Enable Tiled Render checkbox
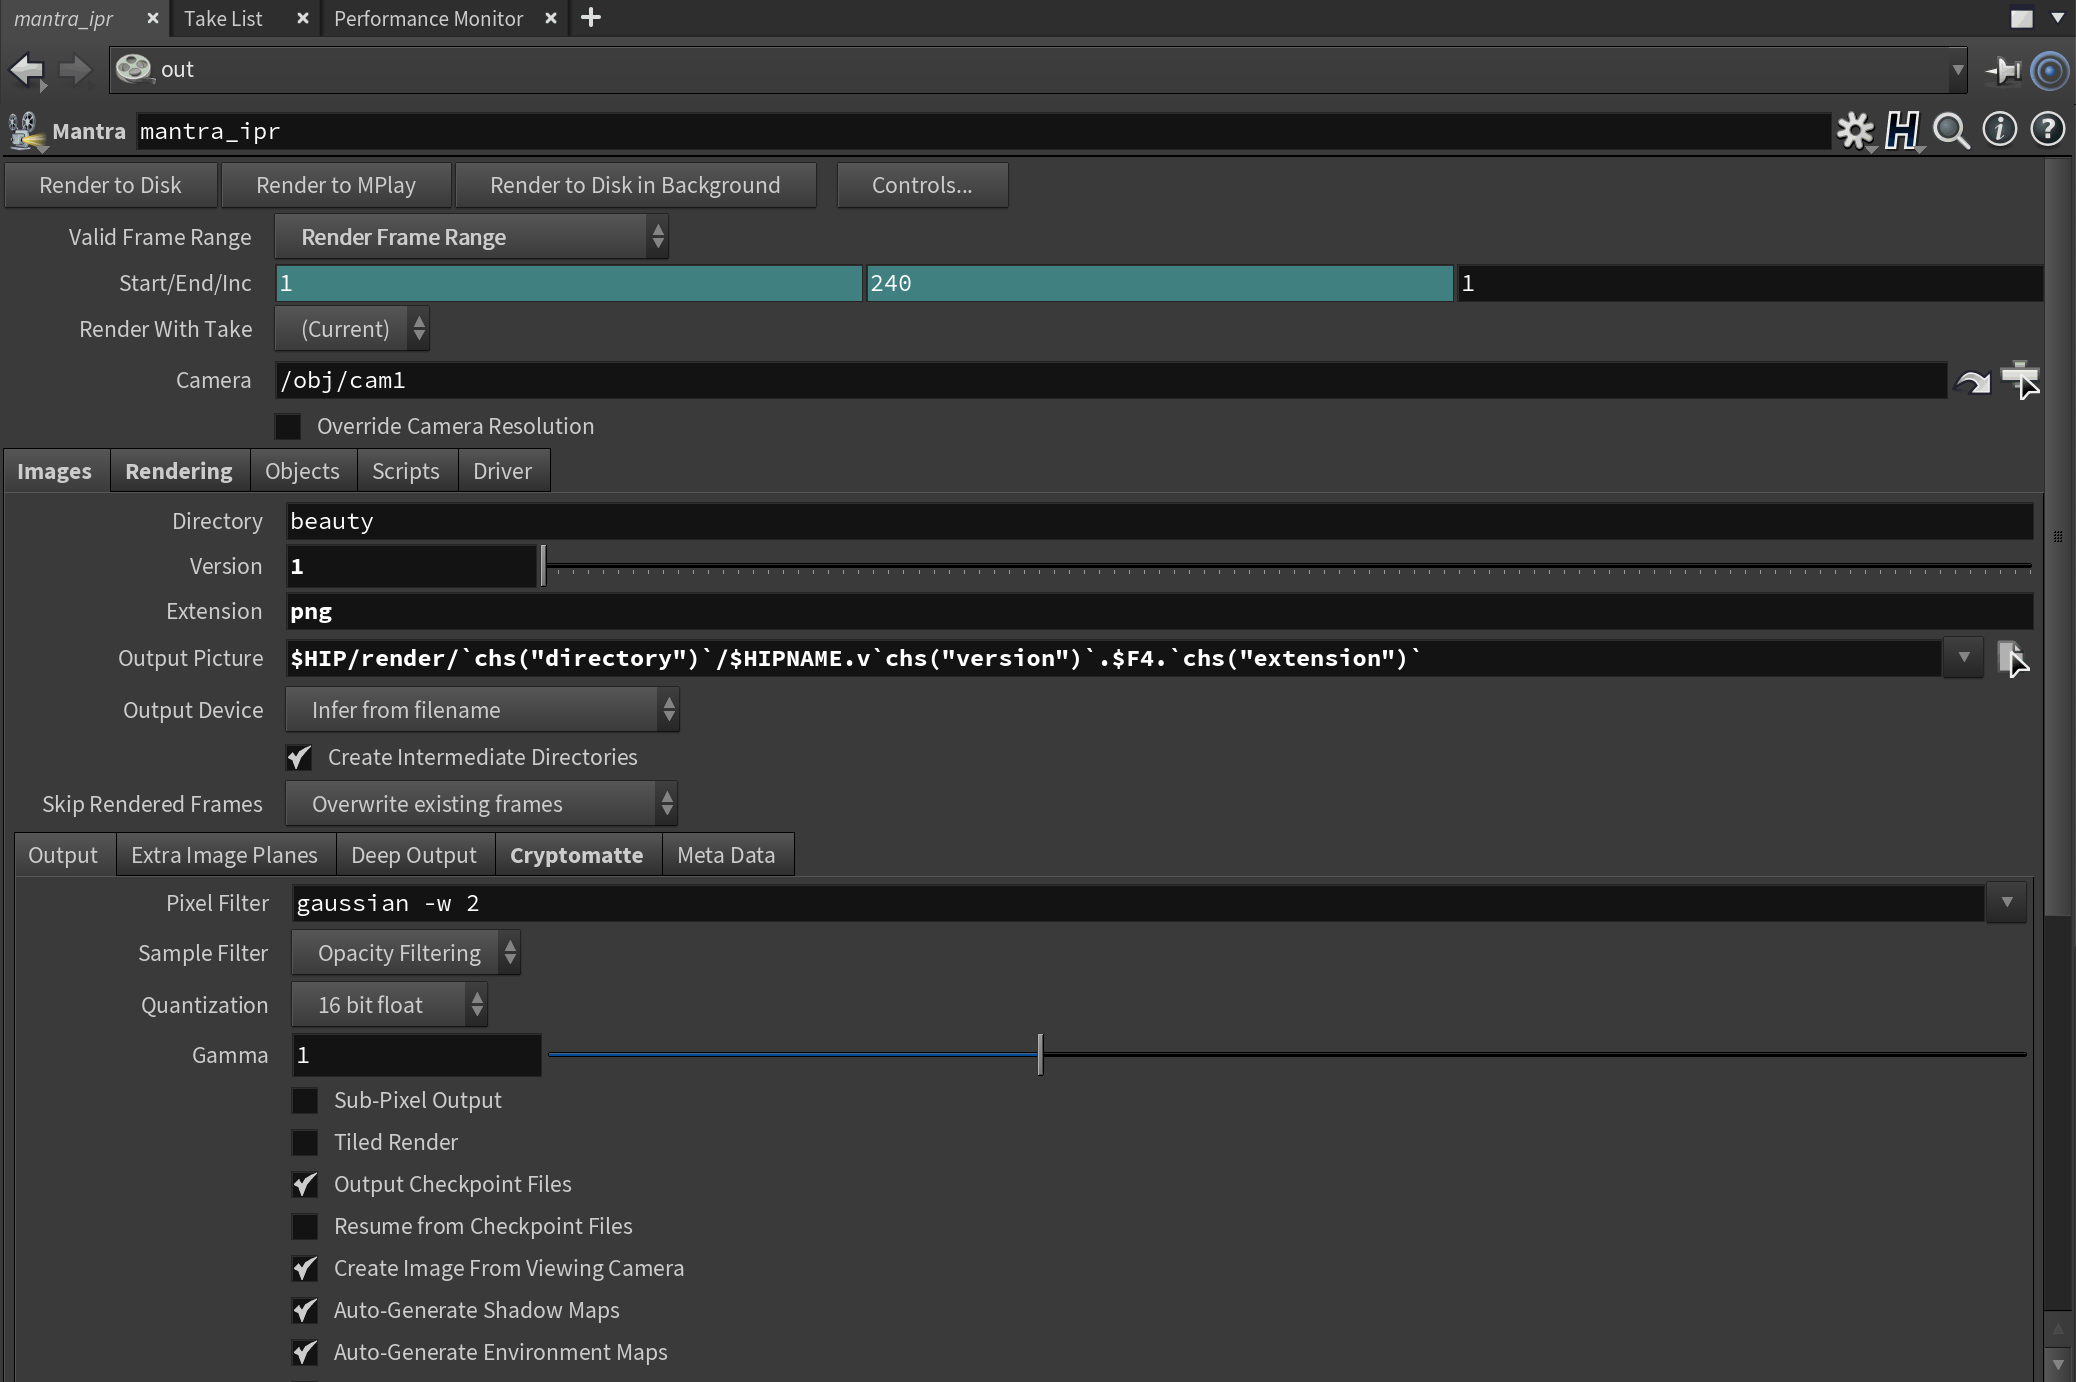2076x1382 pixels. [305, 1142]
